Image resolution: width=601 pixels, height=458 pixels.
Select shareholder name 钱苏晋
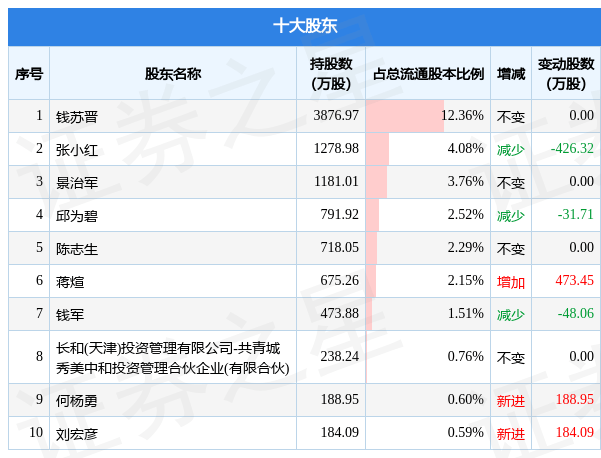pyautogui.click(x=76, y=116)
